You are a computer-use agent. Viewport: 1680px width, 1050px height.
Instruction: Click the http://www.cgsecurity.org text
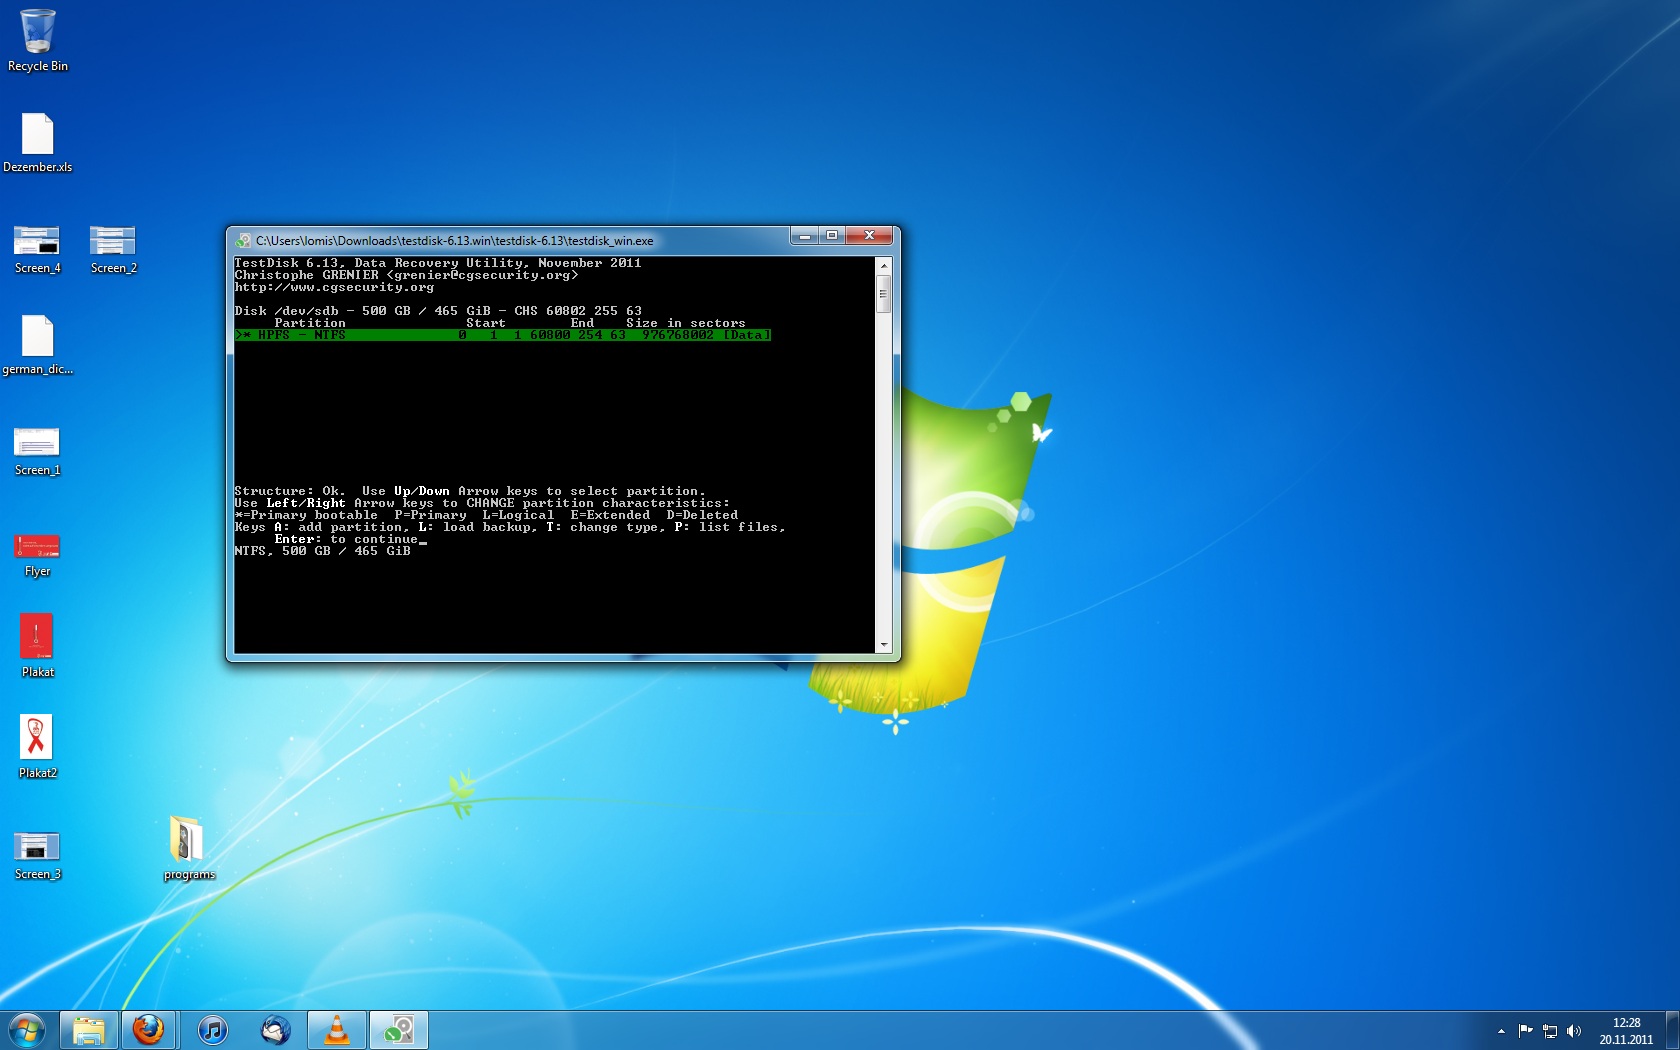click(334, 287)
